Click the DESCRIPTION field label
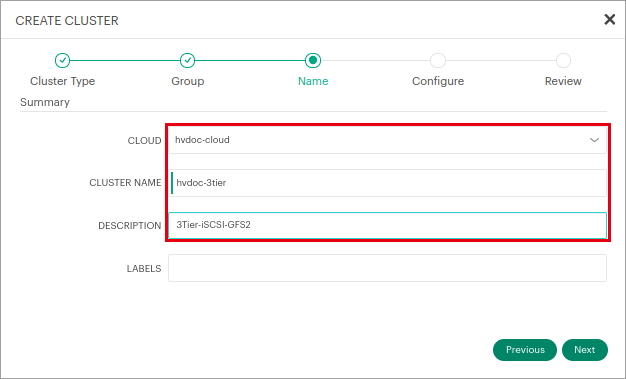The width and height of the screenshot is (626, 379). point(130,226)
